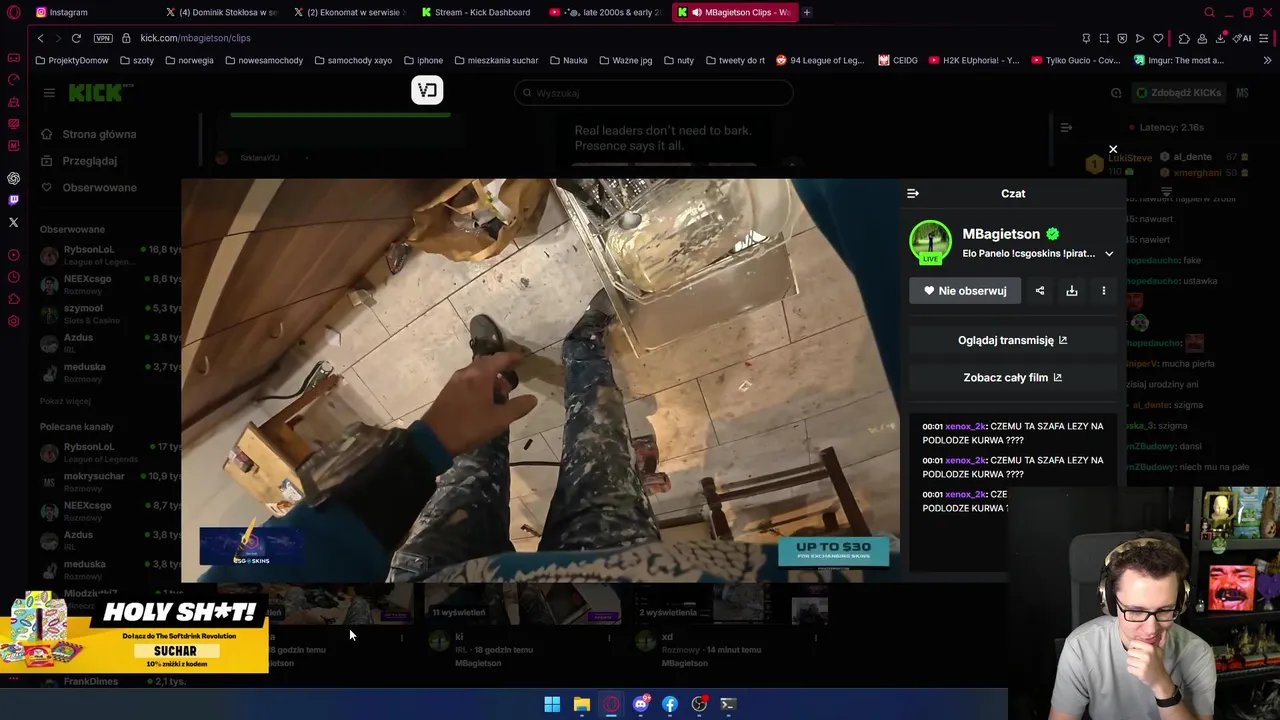
Task: Go to Strona główna in sidebar
Action: pyautogui.click(x=99, y=134)
